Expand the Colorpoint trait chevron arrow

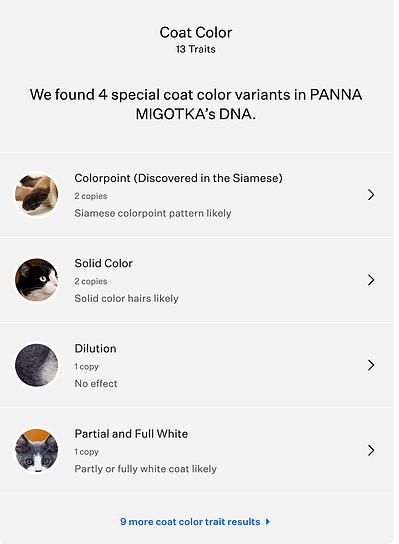(371, 195)
